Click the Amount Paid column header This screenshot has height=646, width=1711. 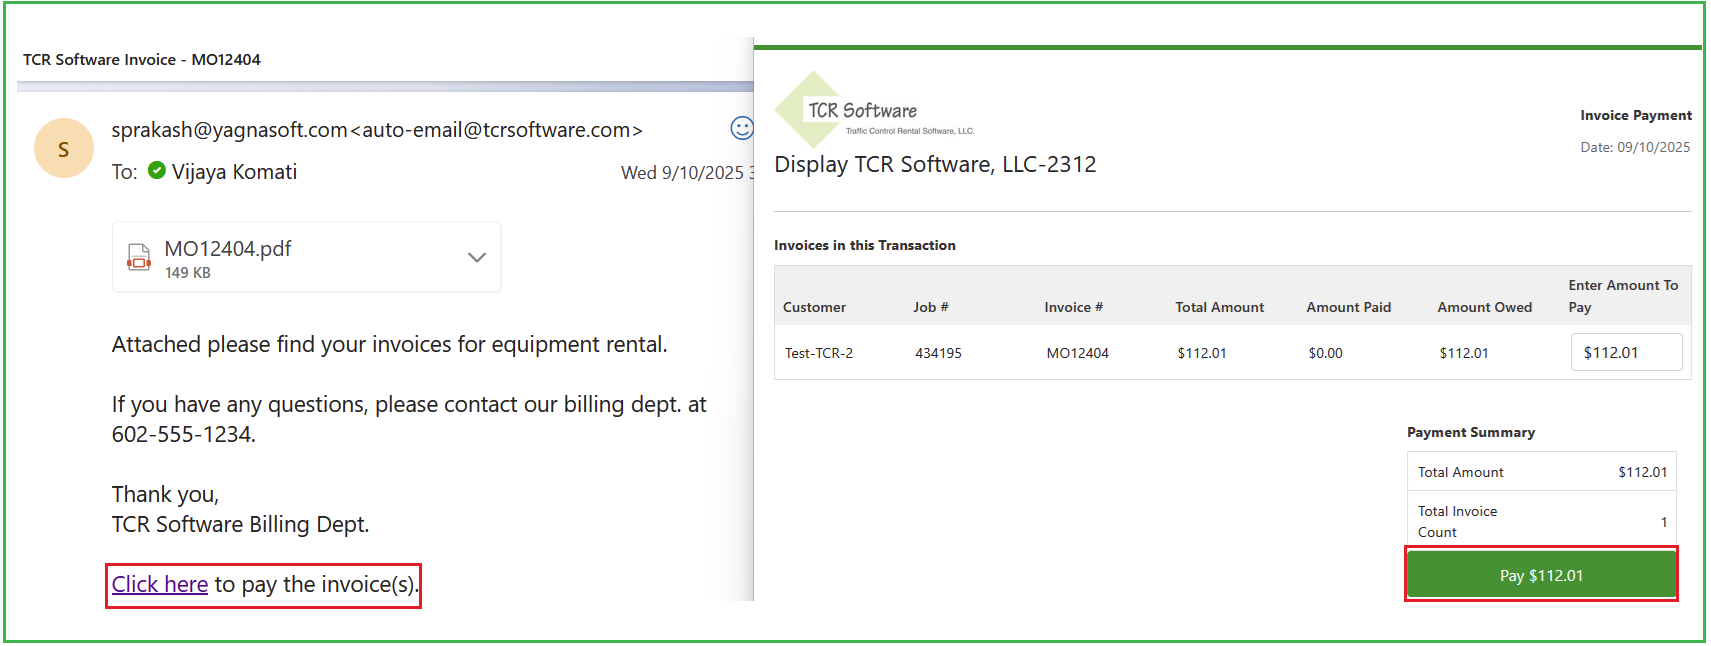click(1348, 307)
